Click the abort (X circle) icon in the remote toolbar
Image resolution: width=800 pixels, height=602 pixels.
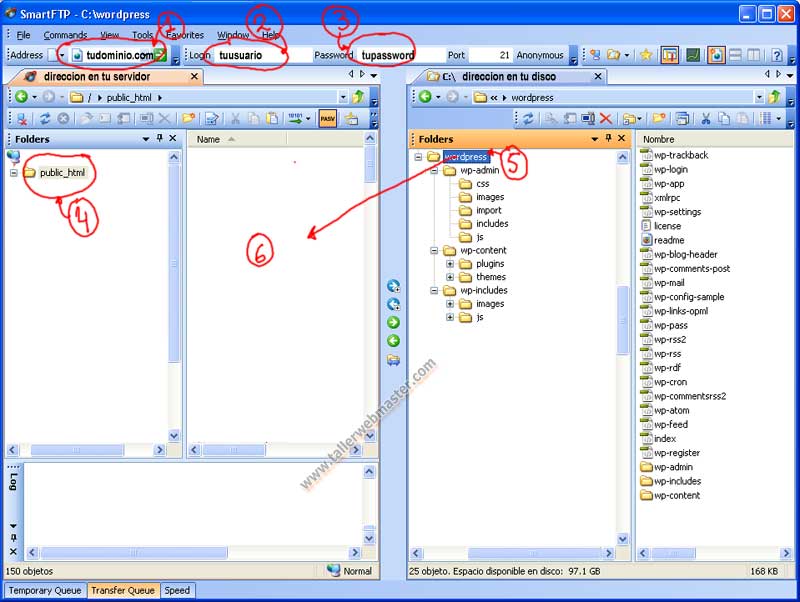point(63,119)
